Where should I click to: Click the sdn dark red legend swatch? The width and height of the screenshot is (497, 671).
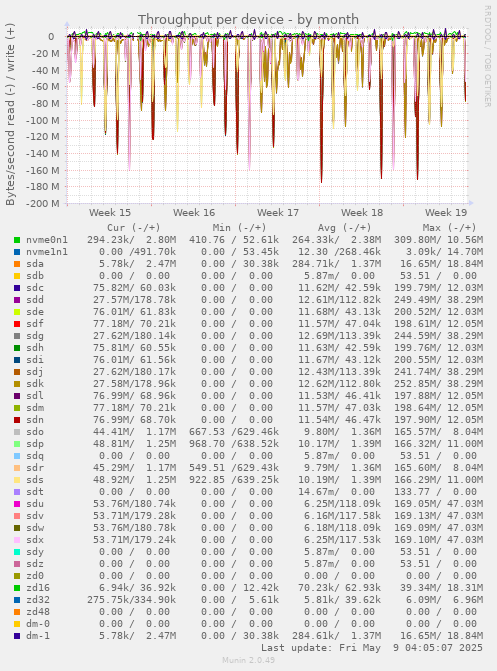tap(17, 420)
